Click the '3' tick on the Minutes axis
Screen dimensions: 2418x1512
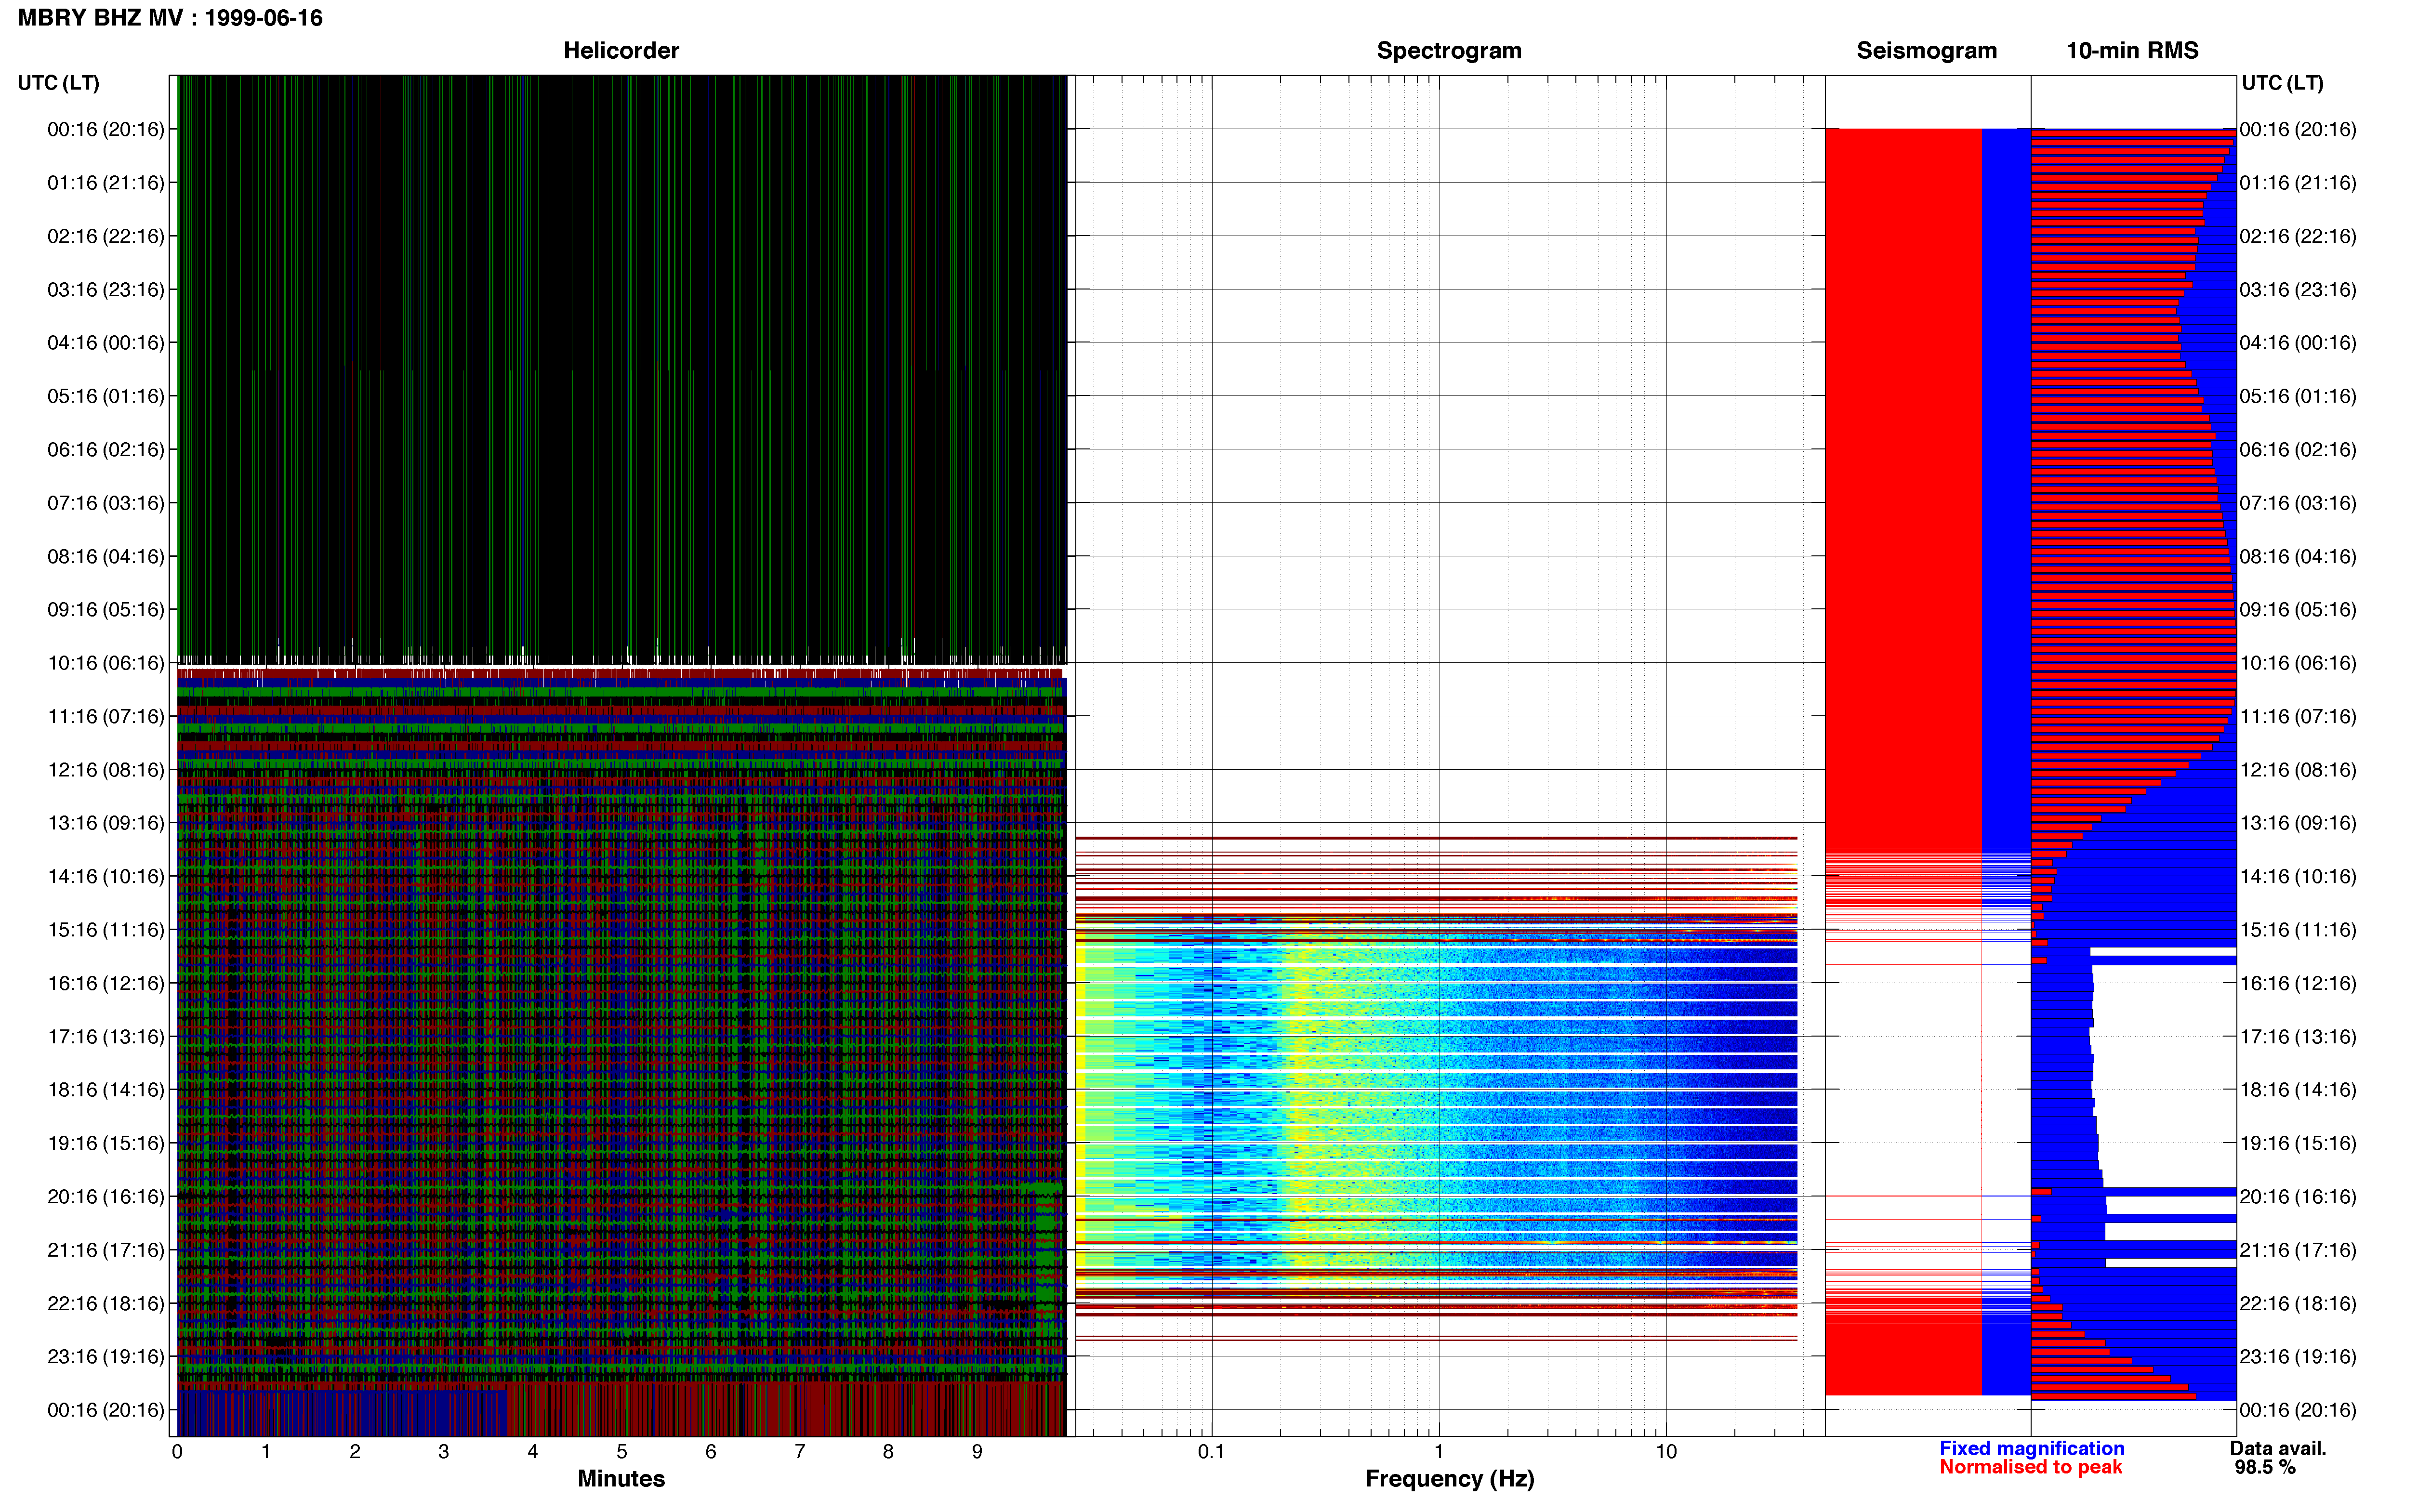pos(444,1451)
